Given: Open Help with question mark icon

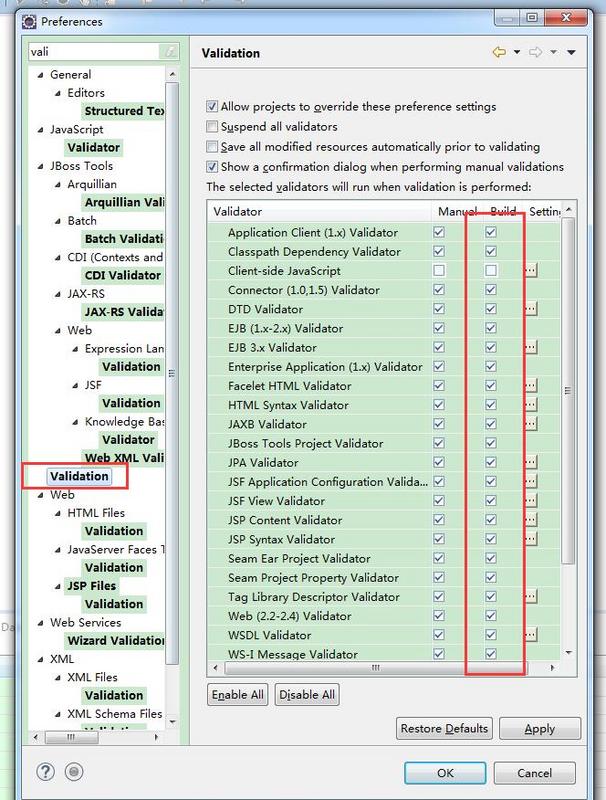Looking at the screenshot, I should tap(45, 771).
